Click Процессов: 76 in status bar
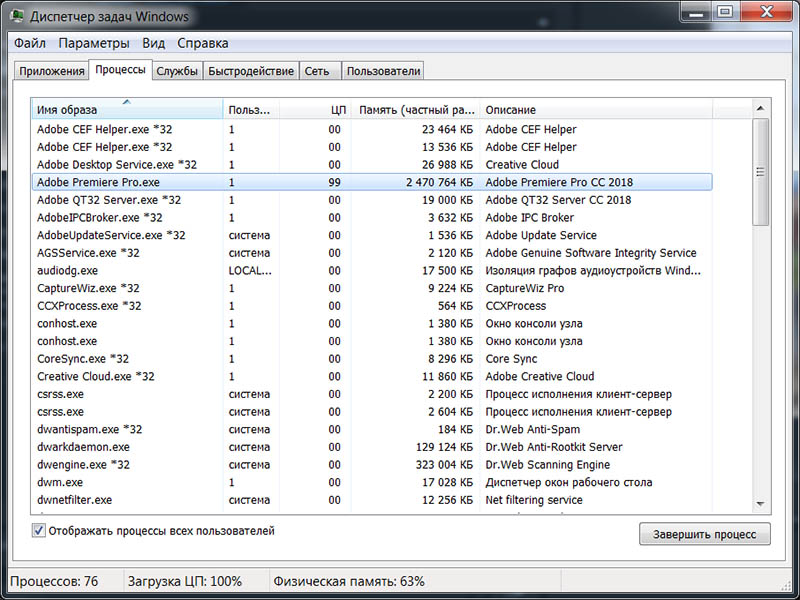800x600 pixels. point(54,581)
